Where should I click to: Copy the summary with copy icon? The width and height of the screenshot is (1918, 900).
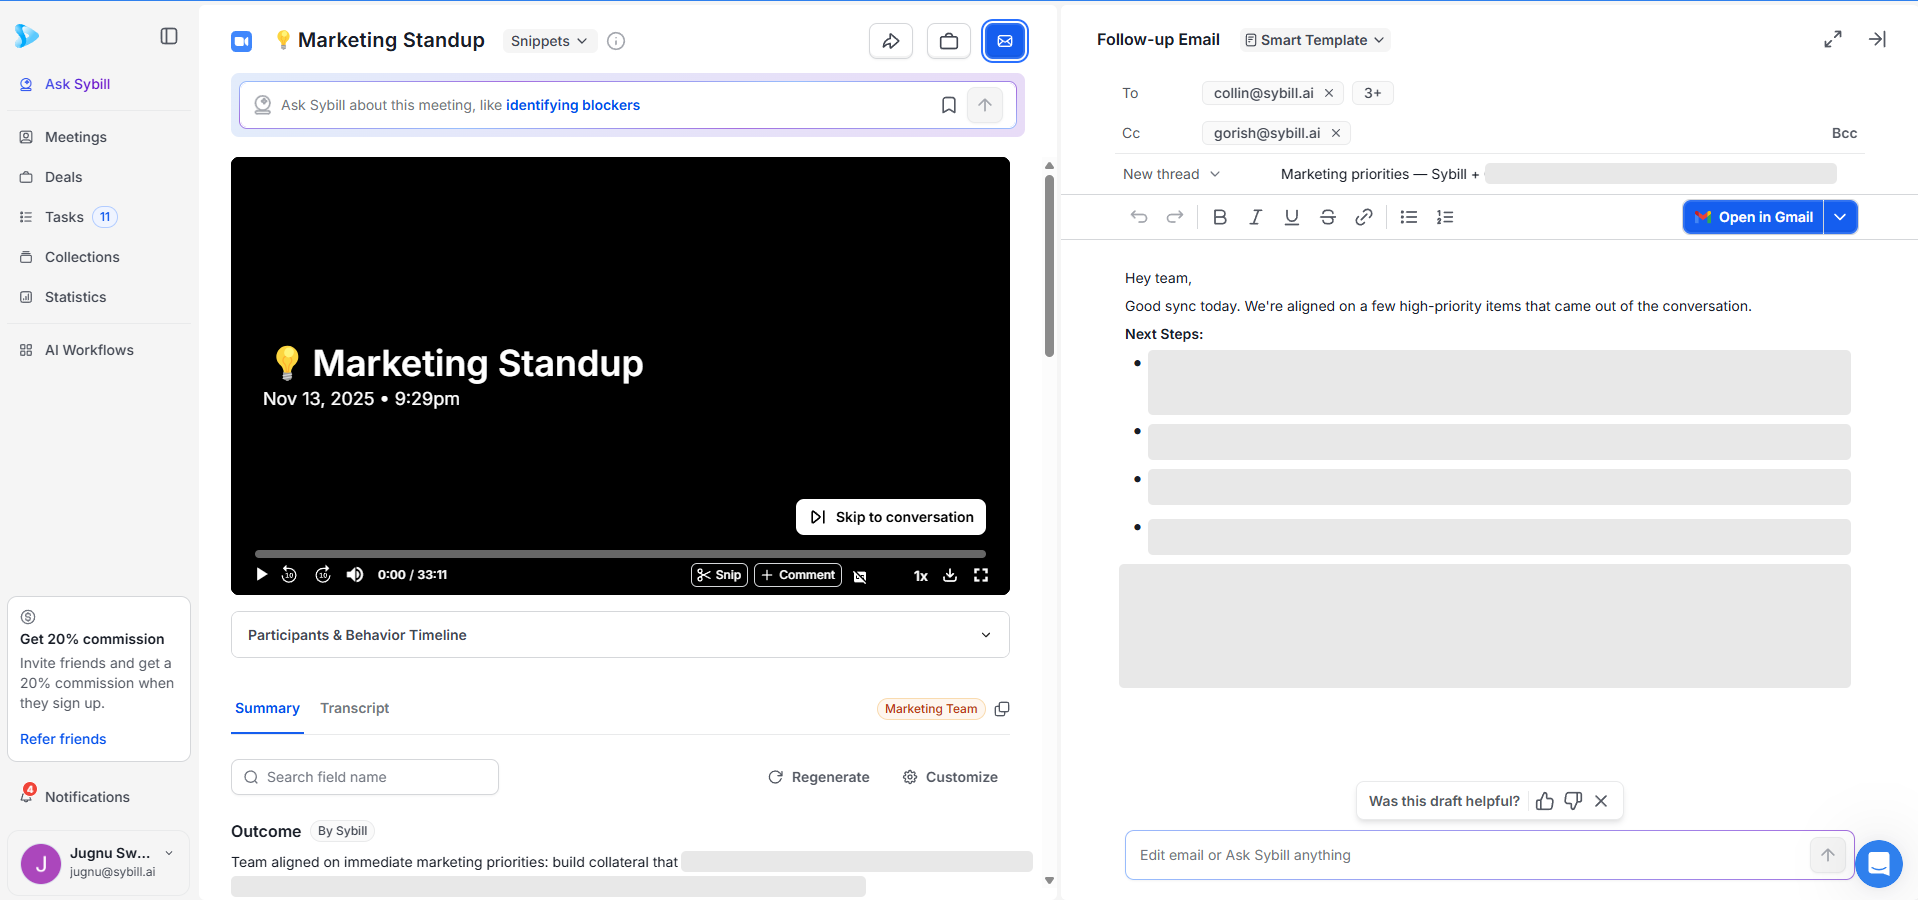pos(1002,709)
